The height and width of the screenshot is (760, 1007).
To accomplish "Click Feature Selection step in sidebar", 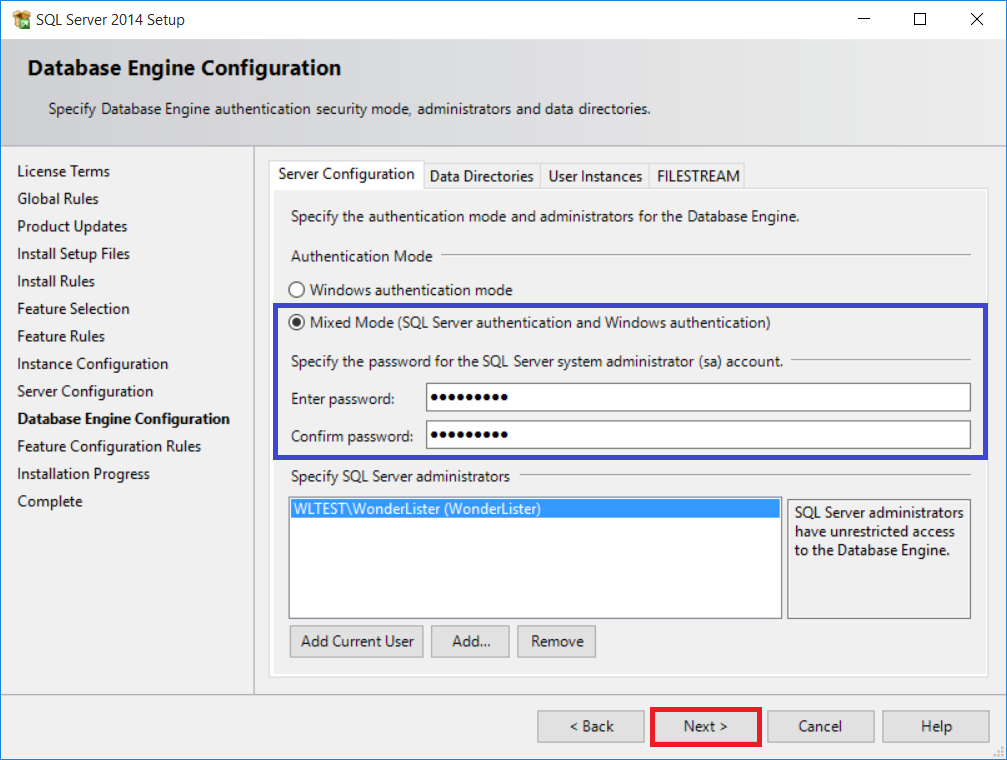I will 73,309.
